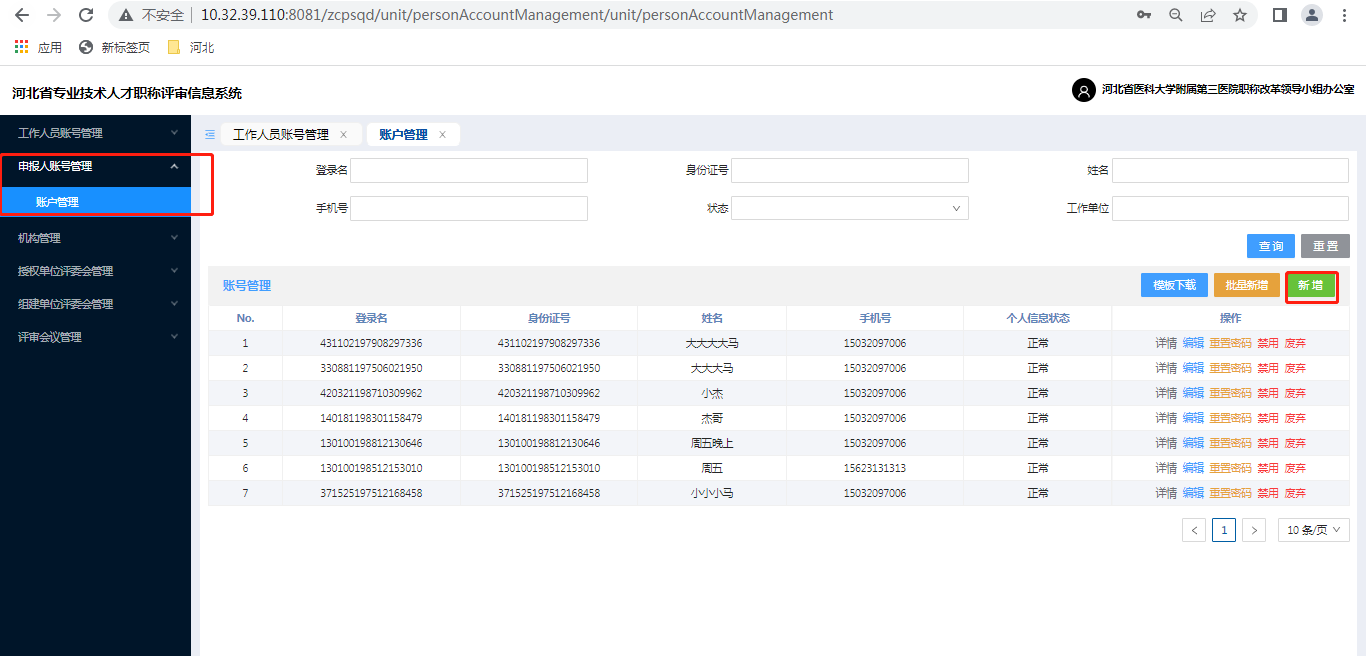
Task: Bookmark this page with star icon
Action: 1240,15
